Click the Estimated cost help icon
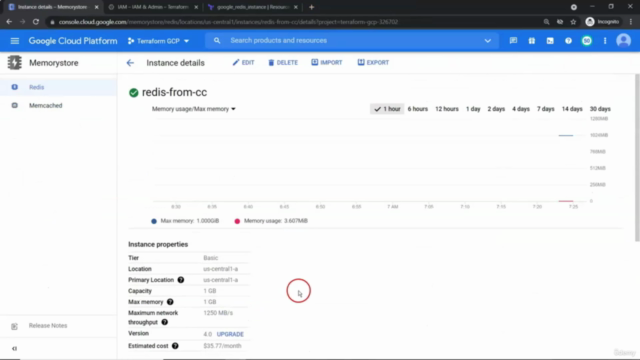The image size is (640, 360). click(175, 346)
